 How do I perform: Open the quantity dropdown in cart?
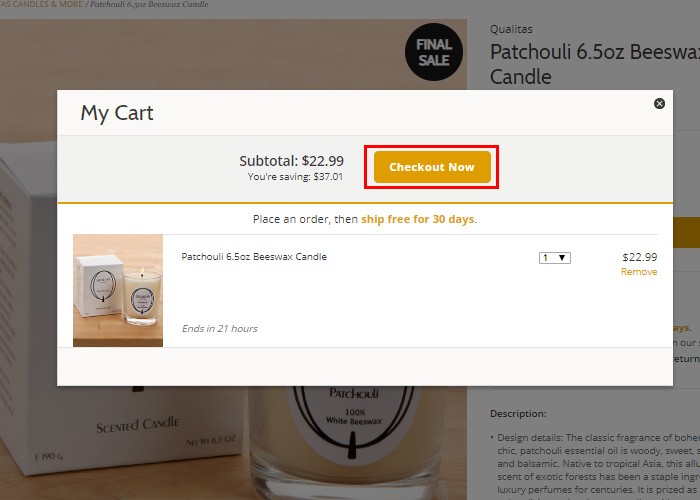click(555, 257)
